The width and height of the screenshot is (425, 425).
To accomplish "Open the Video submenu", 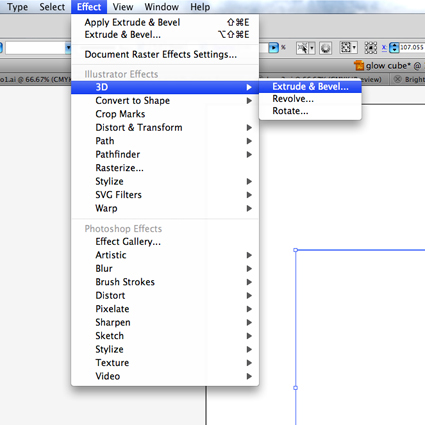I will (165, 376).
